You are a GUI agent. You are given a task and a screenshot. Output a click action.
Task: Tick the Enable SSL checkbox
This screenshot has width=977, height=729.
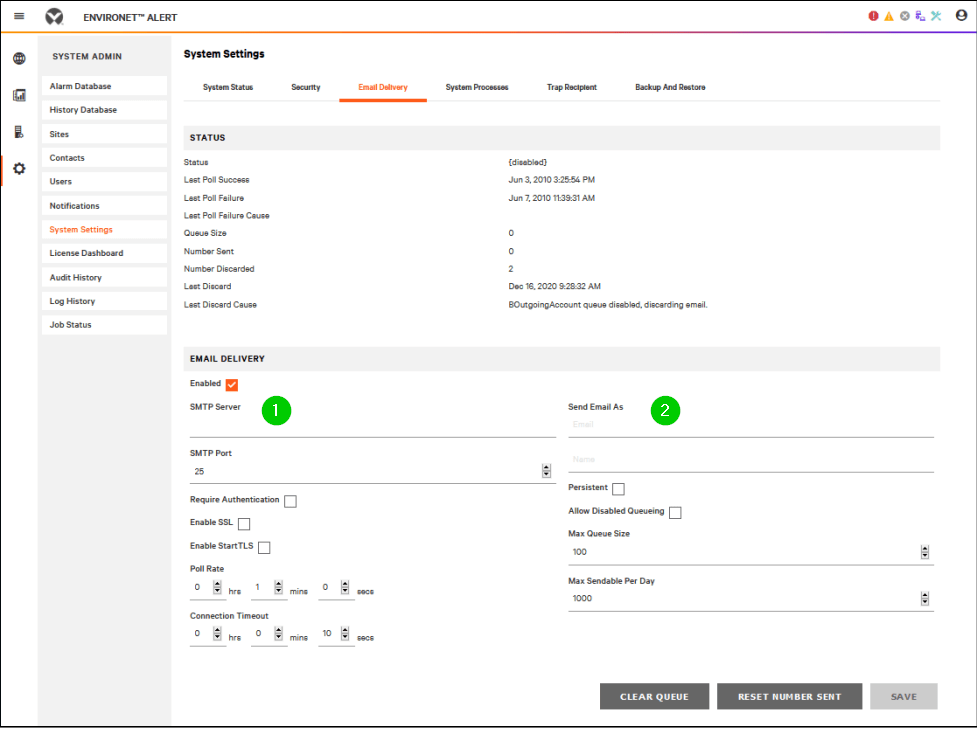pyautogui.click(x=244, y=524)
